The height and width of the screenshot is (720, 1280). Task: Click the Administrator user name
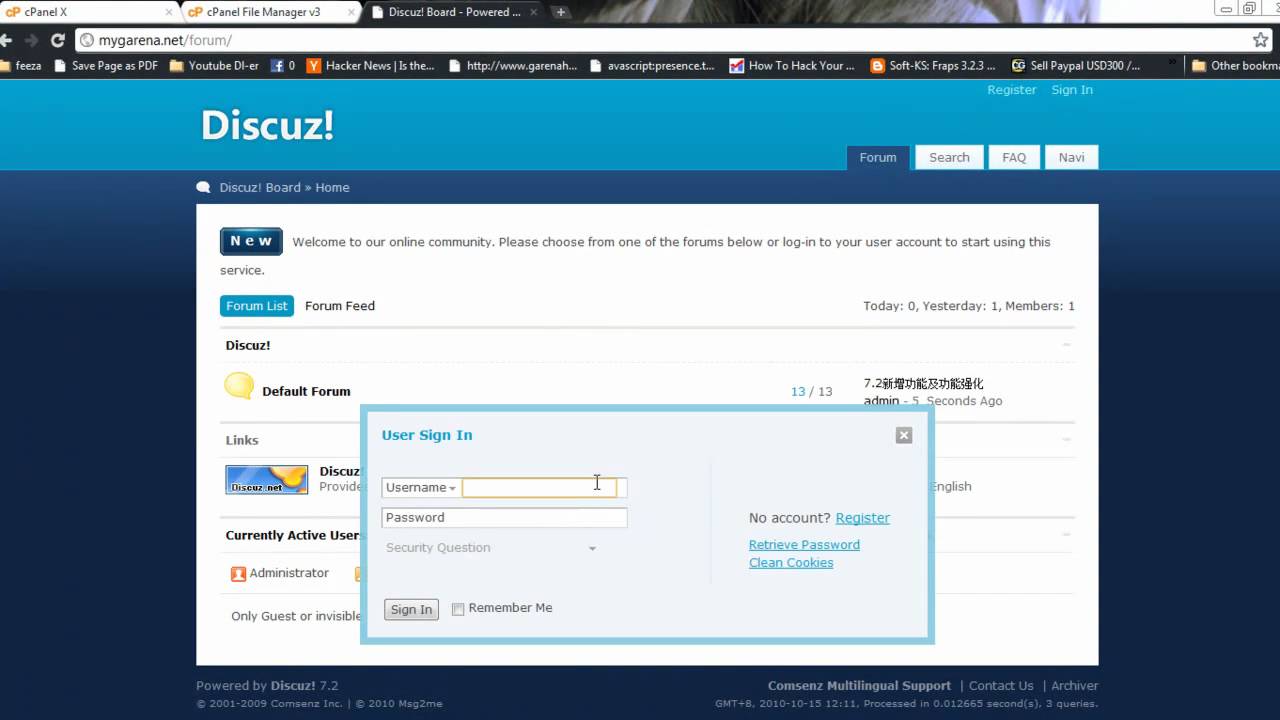click(x=289, y=573)
